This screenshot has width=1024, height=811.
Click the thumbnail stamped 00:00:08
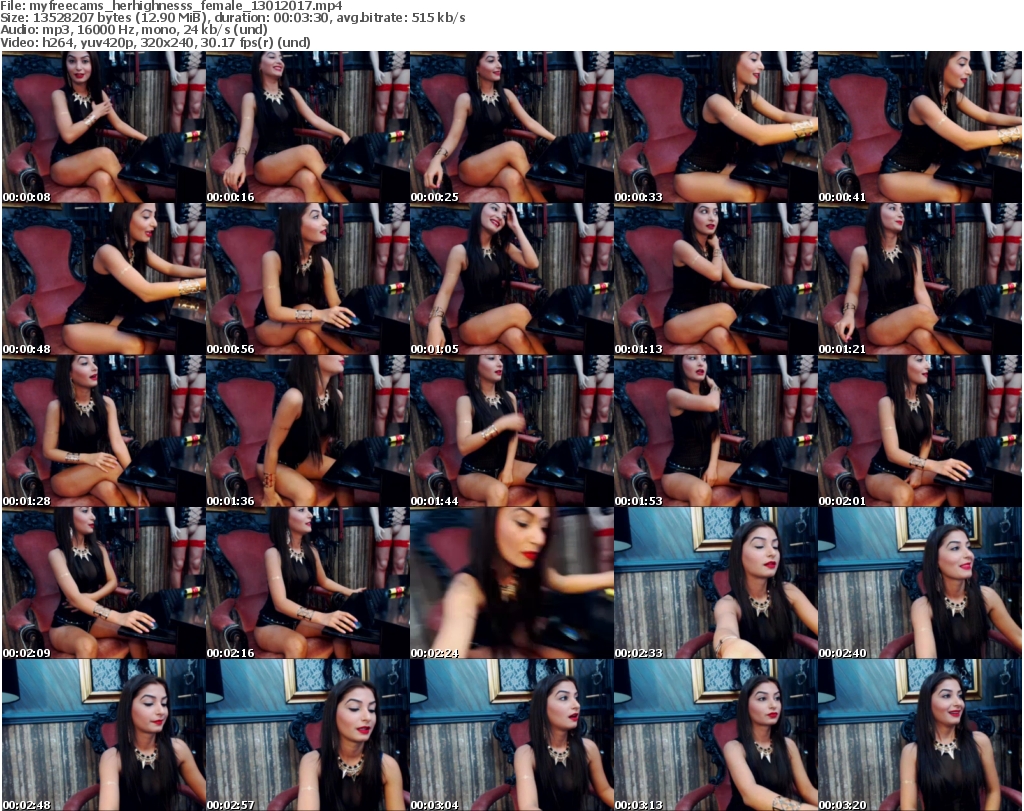[104, 127]
